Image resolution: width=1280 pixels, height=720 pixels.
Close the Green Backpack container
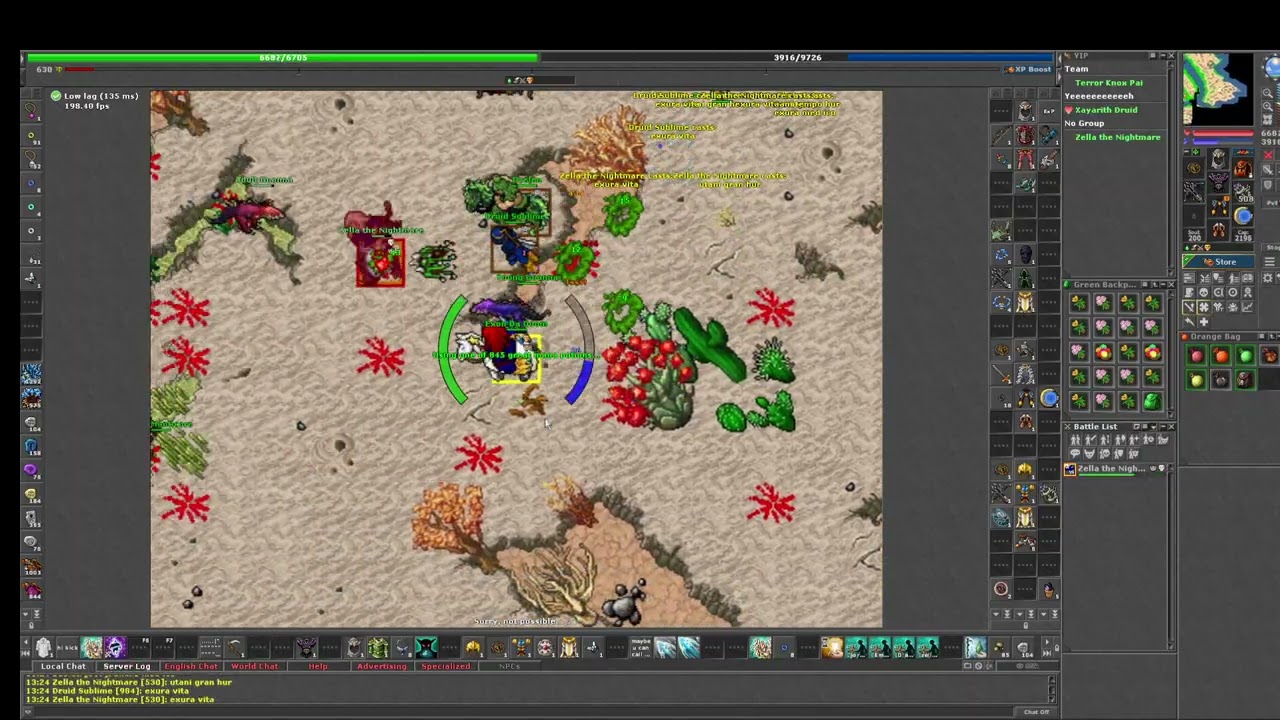tap(1171, 285)
